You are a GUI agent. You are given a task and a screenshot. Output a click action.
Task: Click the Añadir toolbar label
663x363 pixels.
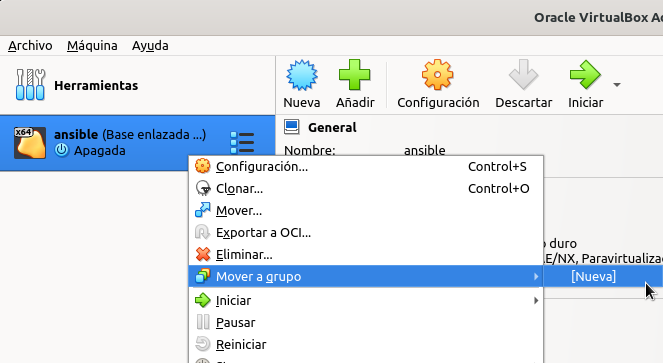click(355, 102)
